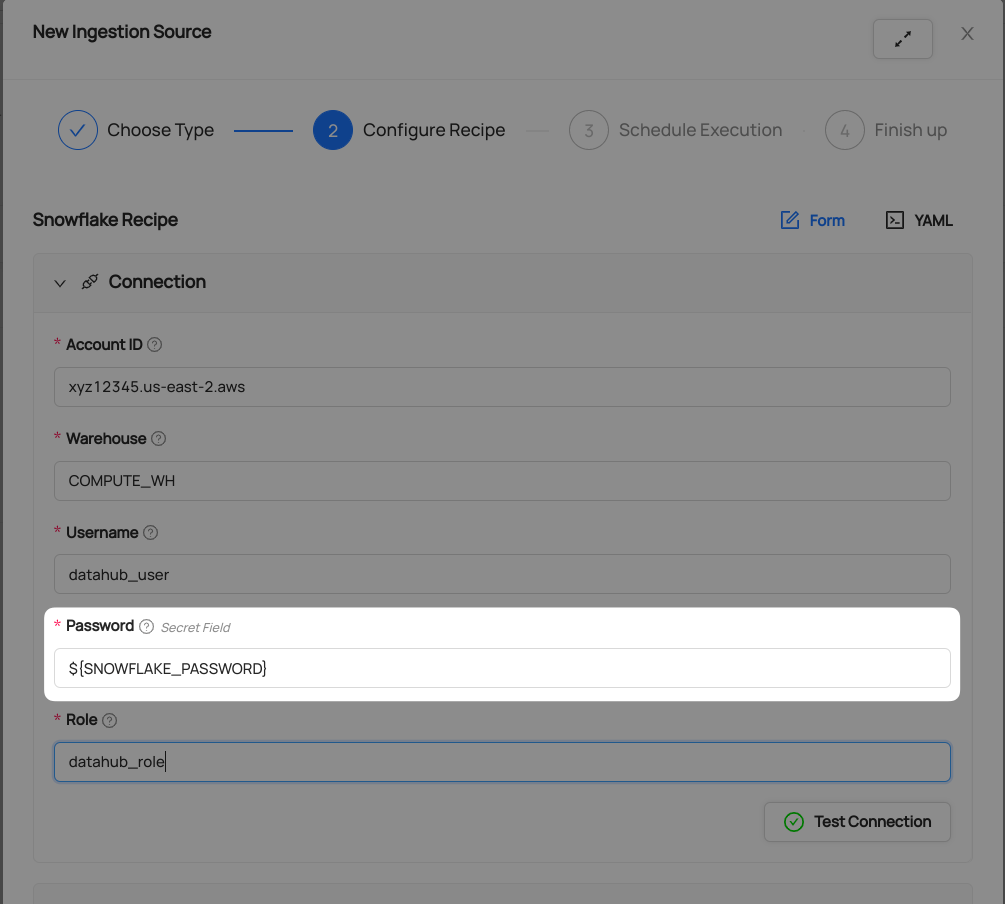Collapse the Connection section
This screenshot has height=904, width=1005.
60,283
